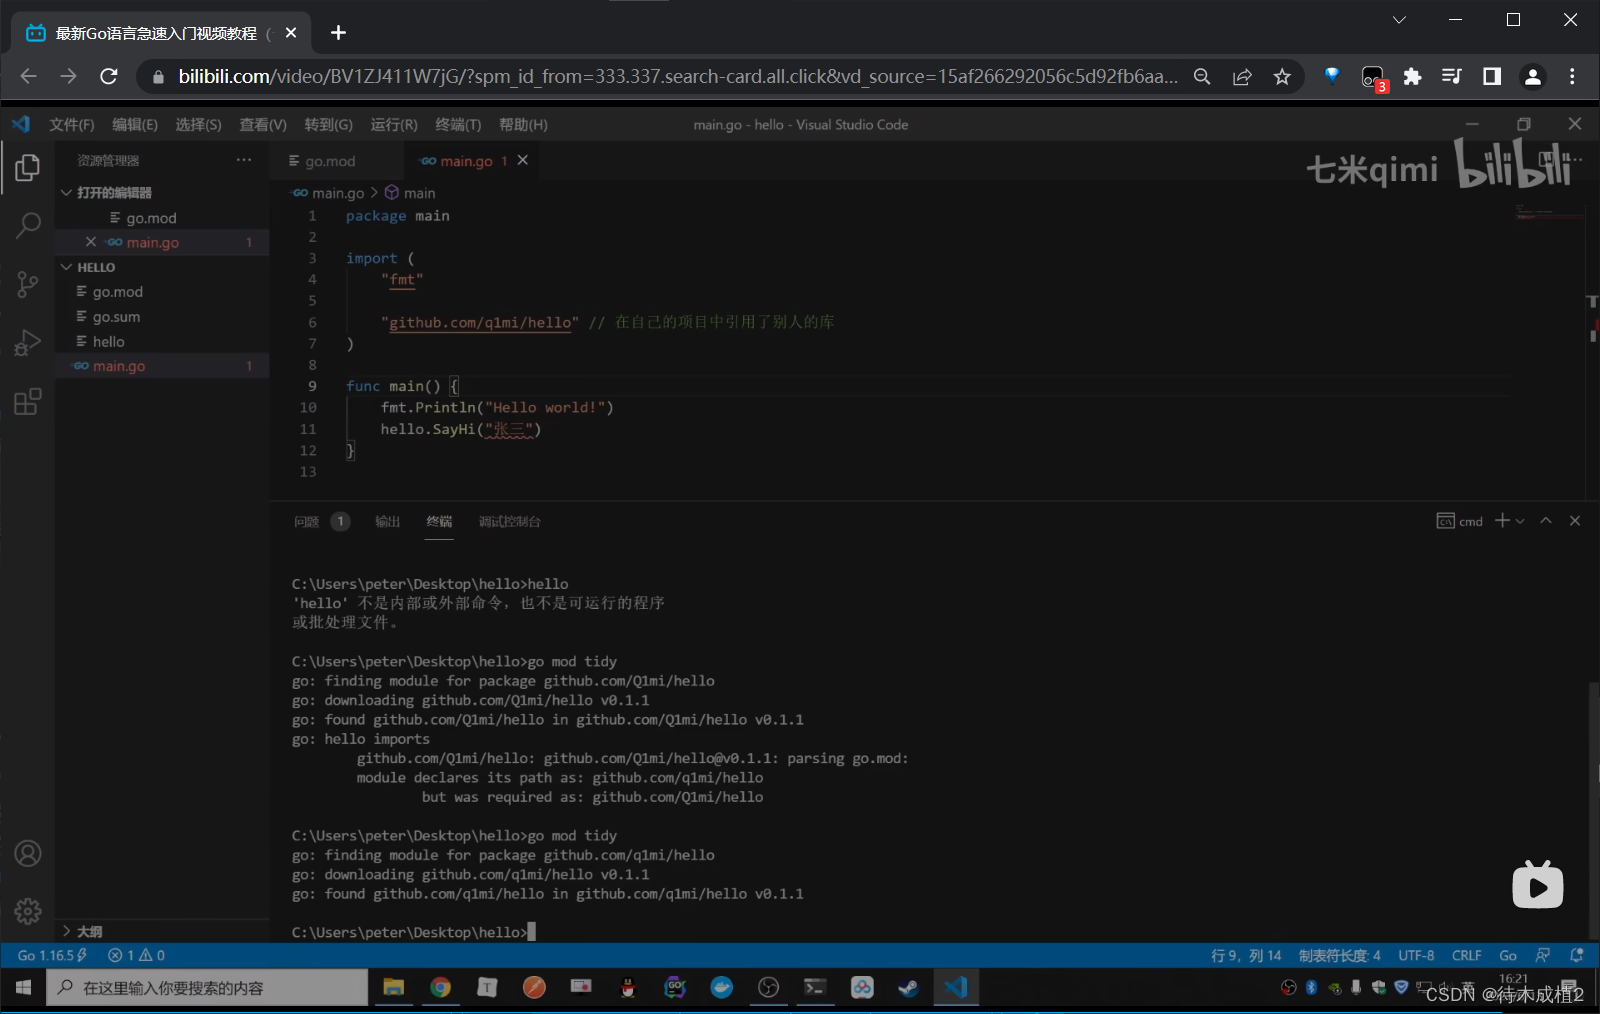This screenshot has width=1600, height=1014.
Task: Click the 行 9, 列 14 cursor position
Action: click(x=1246, y=955)
